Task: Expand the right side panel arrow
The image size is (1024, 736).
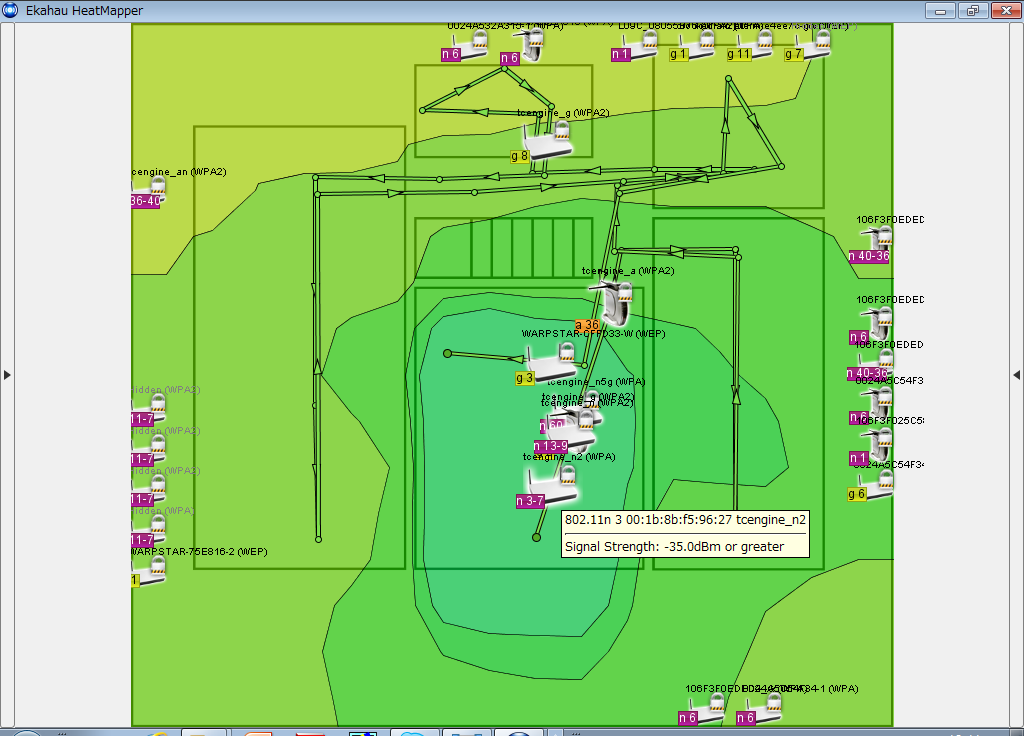Action: point(1016,375)
